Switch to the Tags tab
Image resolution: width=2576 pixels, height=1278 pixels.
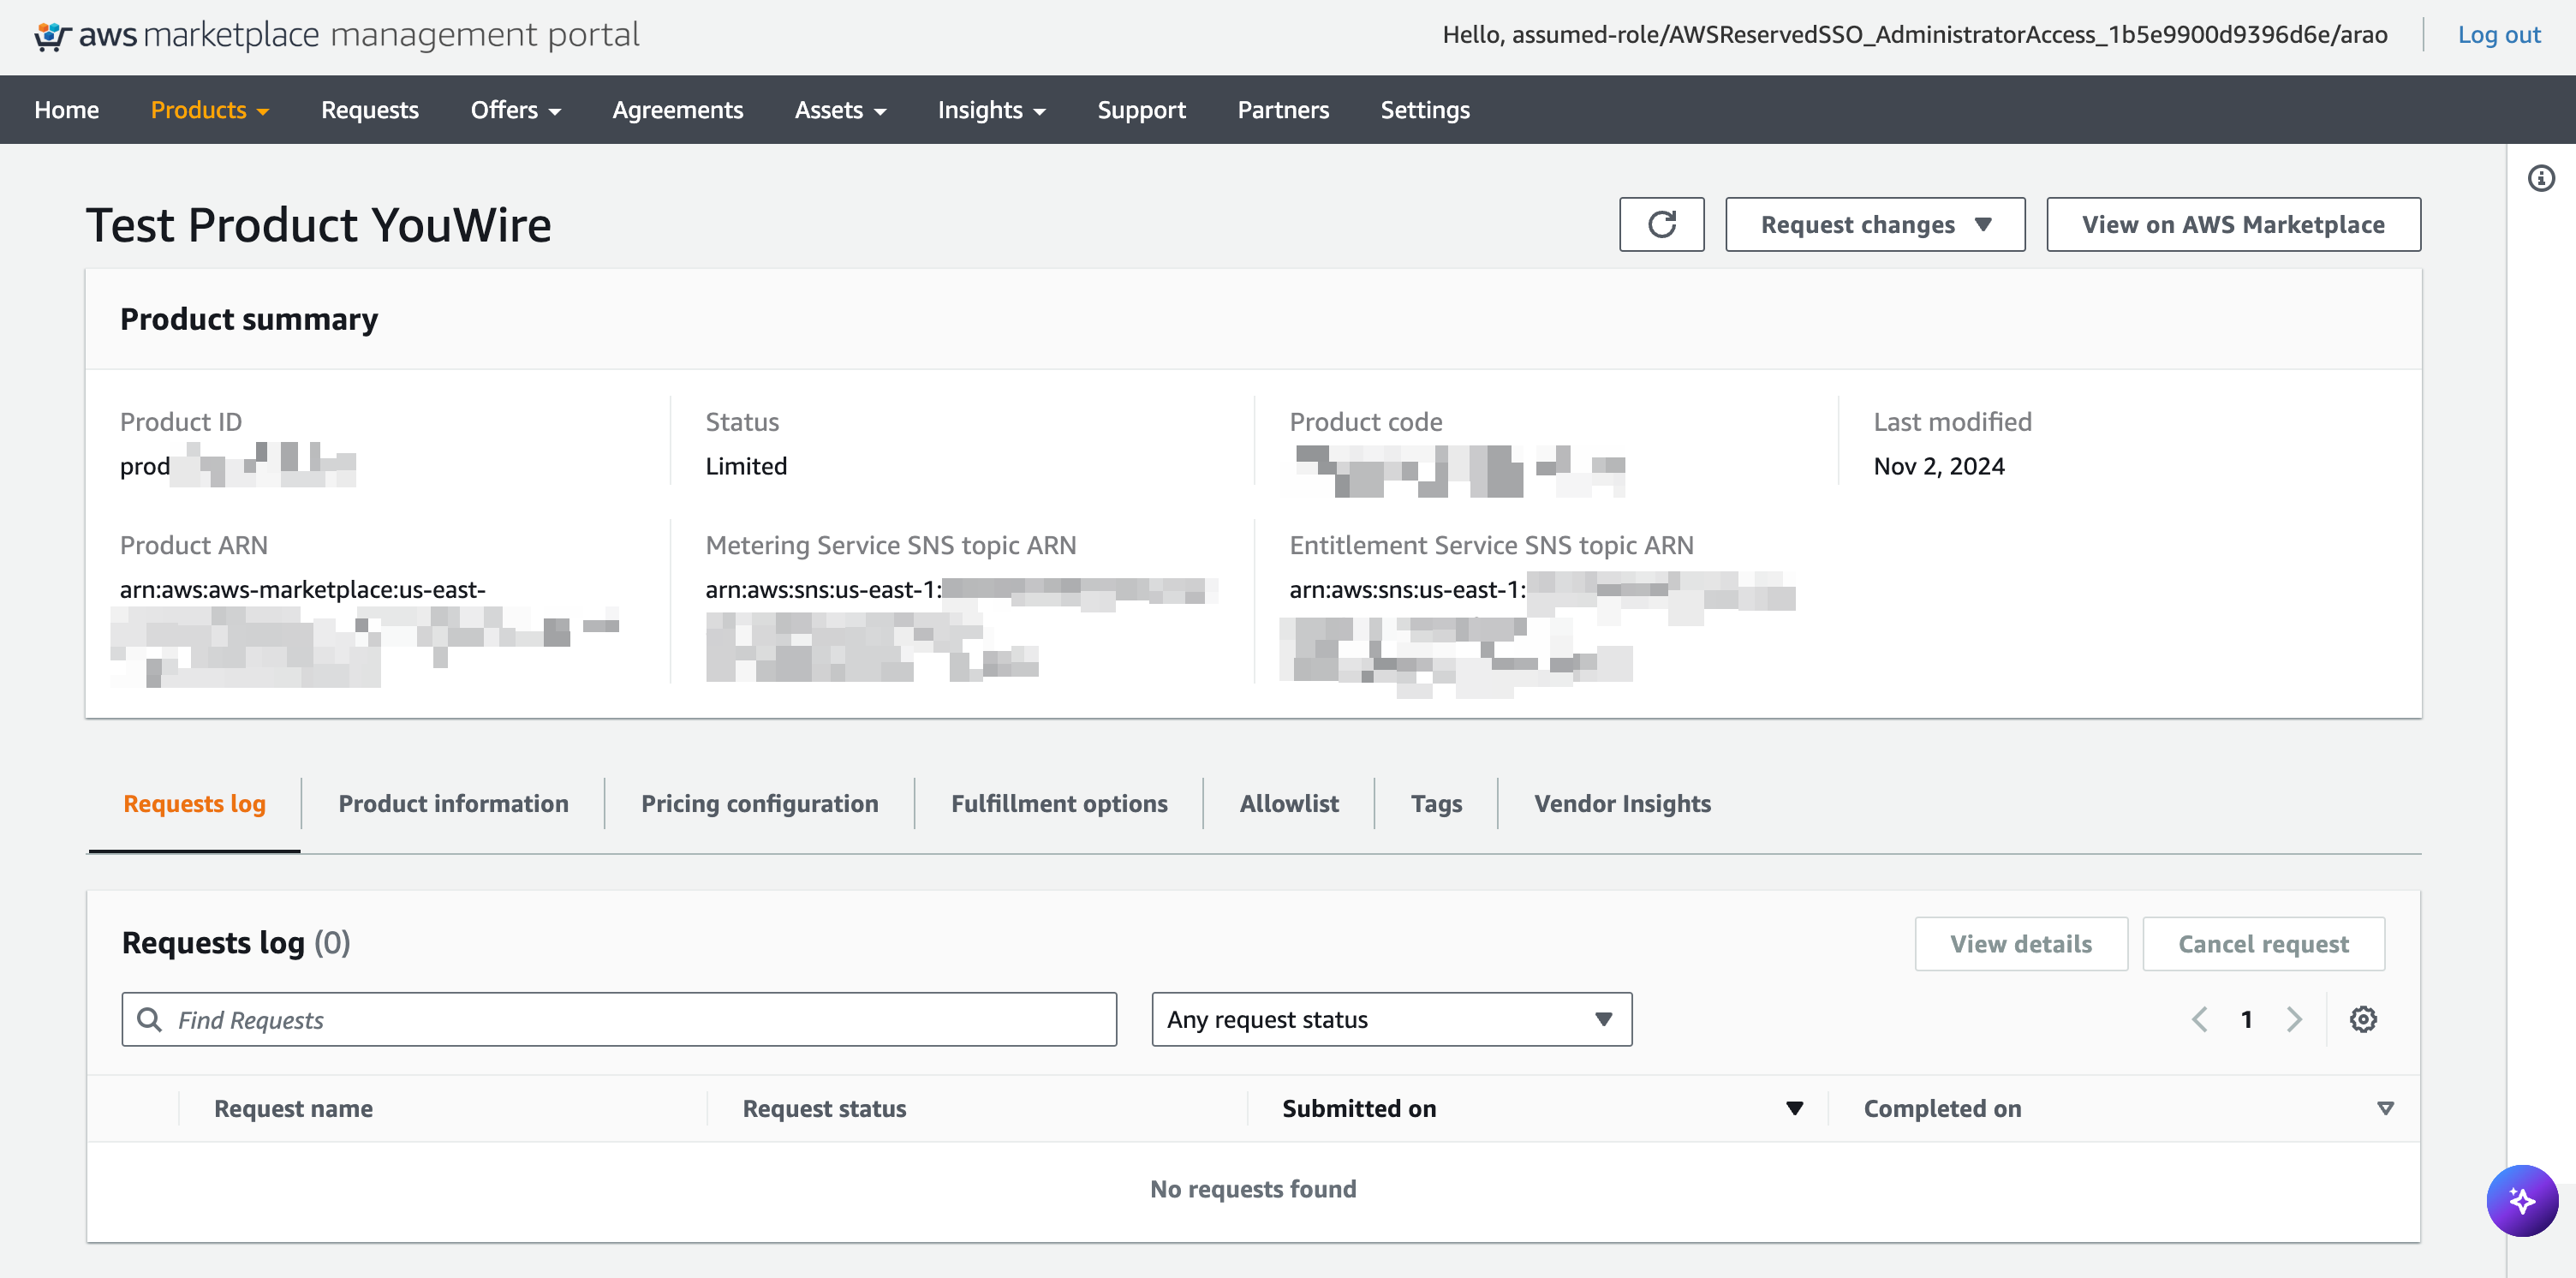click(1436, 804)
